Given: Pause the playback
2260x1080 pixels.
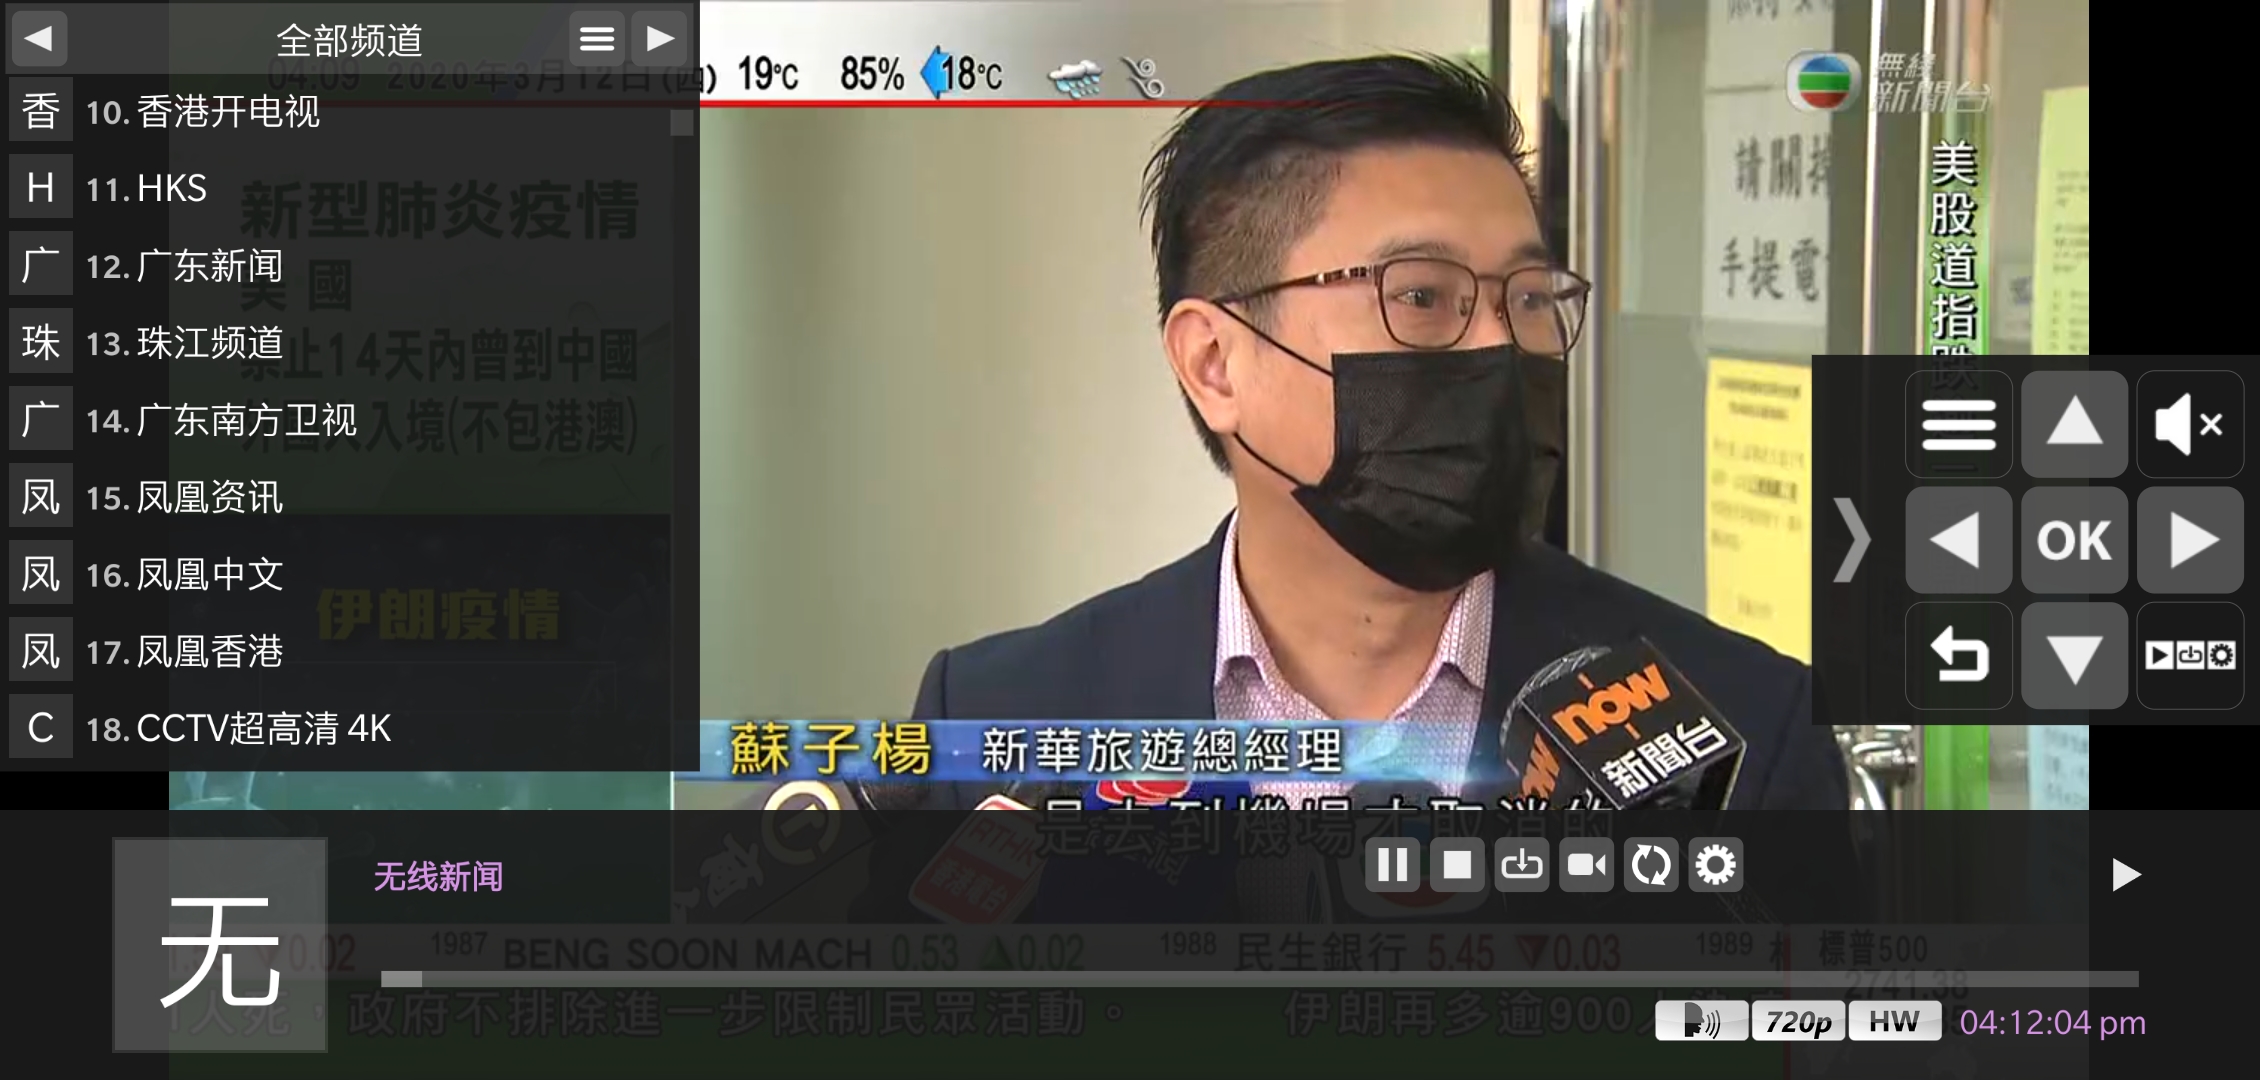Looking at the screenshot, I should (x=1392, y=864).
